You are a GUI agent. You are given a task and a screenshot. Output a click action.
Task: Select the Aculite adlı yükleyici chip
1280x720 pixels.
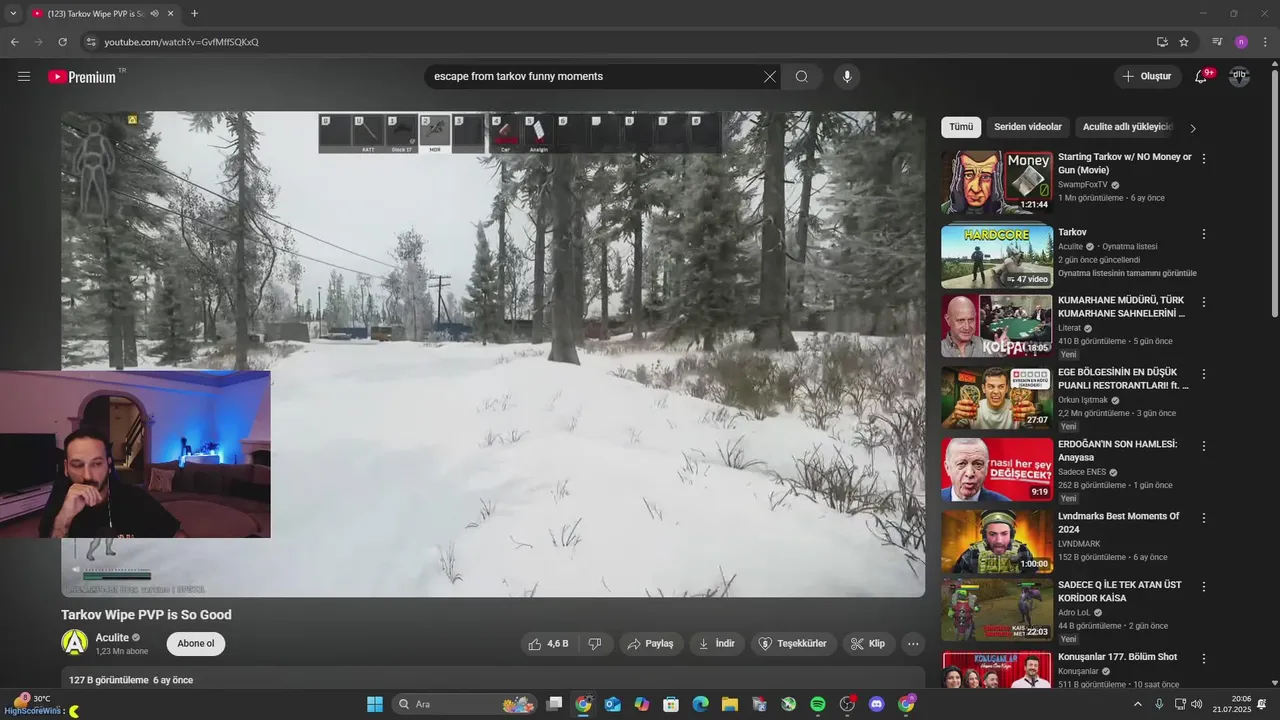click(x=1127, y=127)
